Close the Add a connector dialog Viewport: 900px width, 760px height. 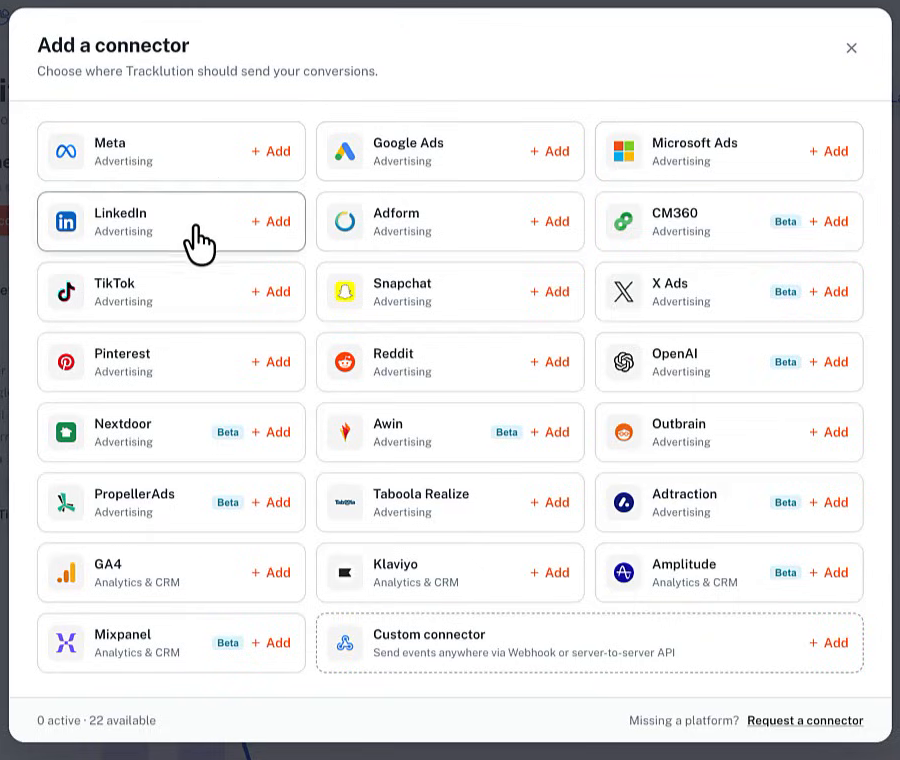pyautogui.click(x=851, y=48)
